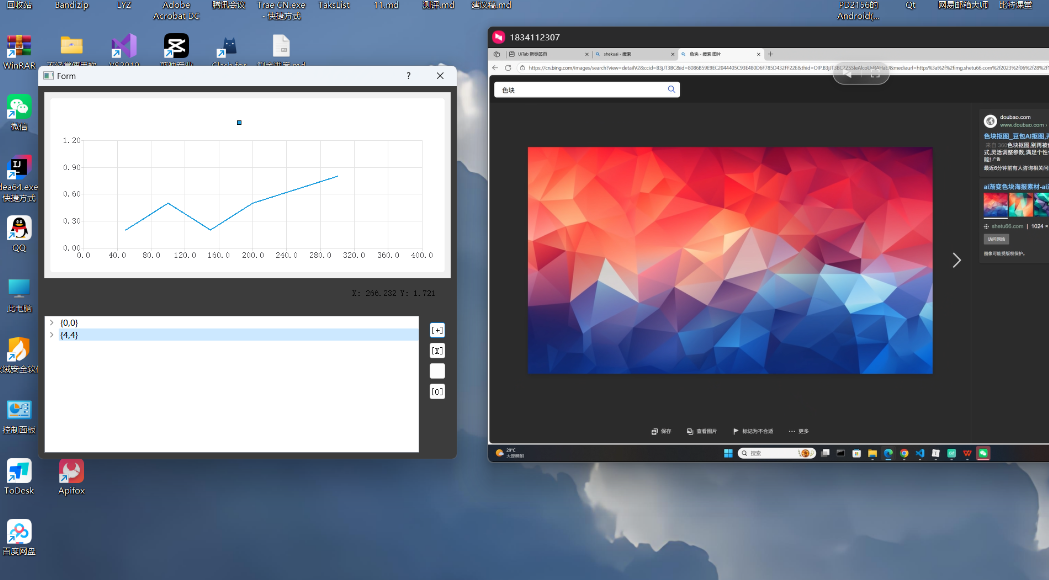The image size is (1049, 580).
Task: Click the flag 标记为不合适 button
Action: 753,431
